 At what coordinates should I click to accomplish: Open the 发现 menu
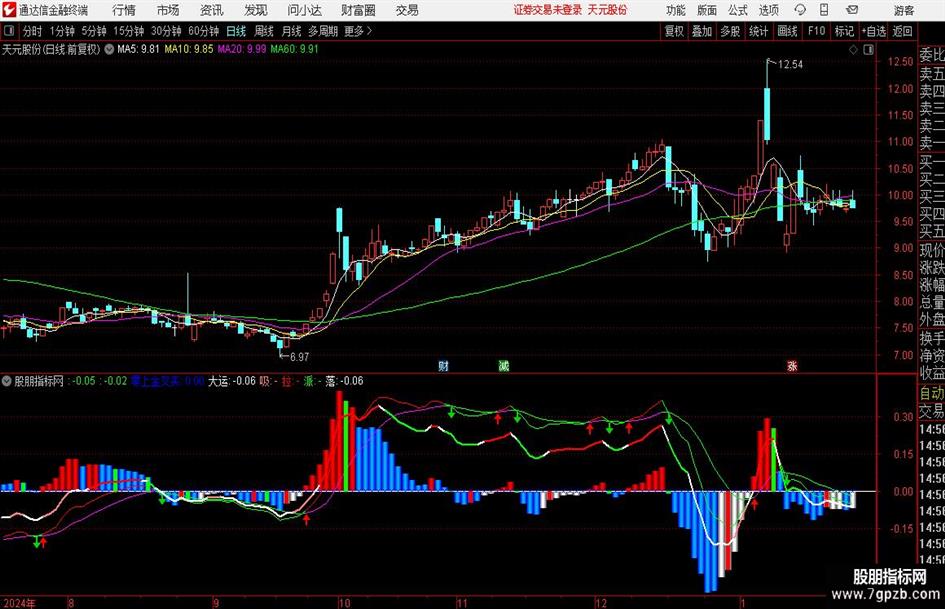pyautogui.click(x=256, y=10)
